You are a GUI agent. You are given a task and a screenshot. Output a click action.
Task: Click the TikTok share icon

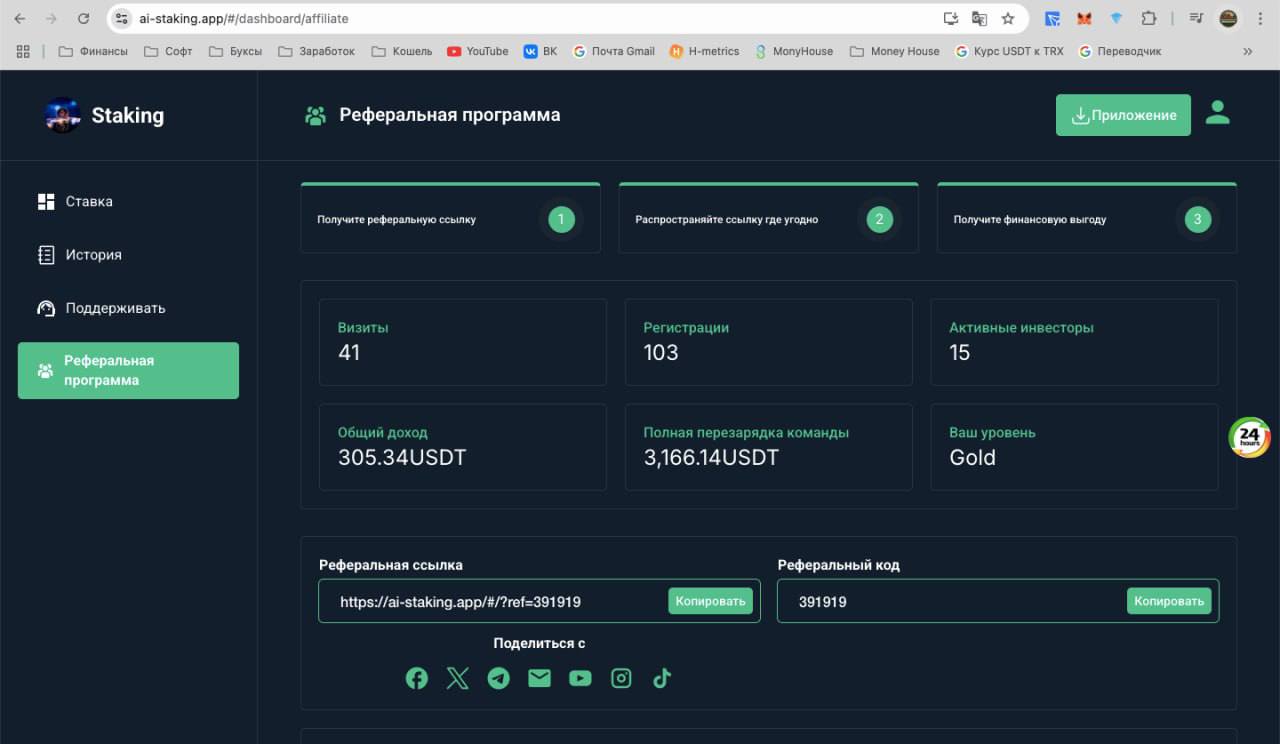coord(662,678)
